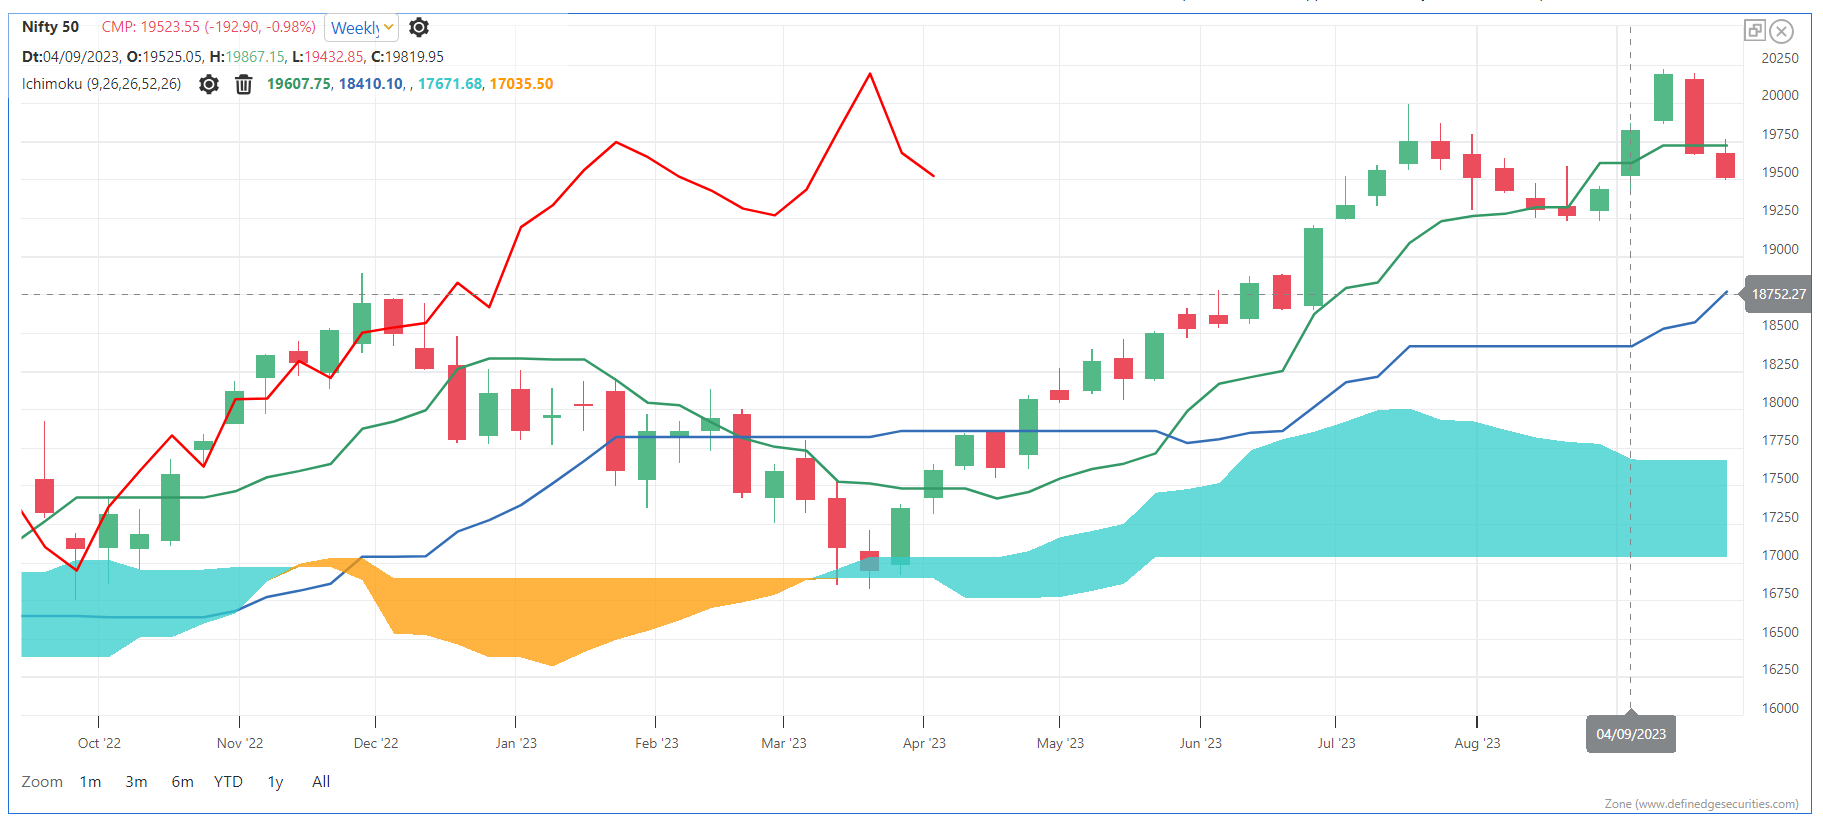Screen dimensions: 1823x821
Task: Click the 19000 price axis label
Action: pyautogui.click(x=1780, y=249)
